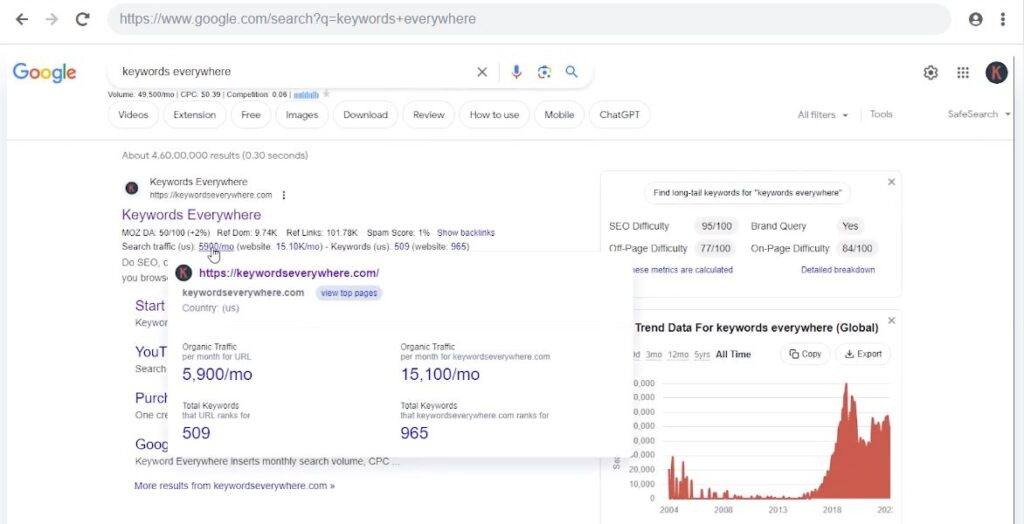Click Keywords Everywhere favicon in first result
Viewport: 1024px width, 524px height.
click(x=131, y=188)
